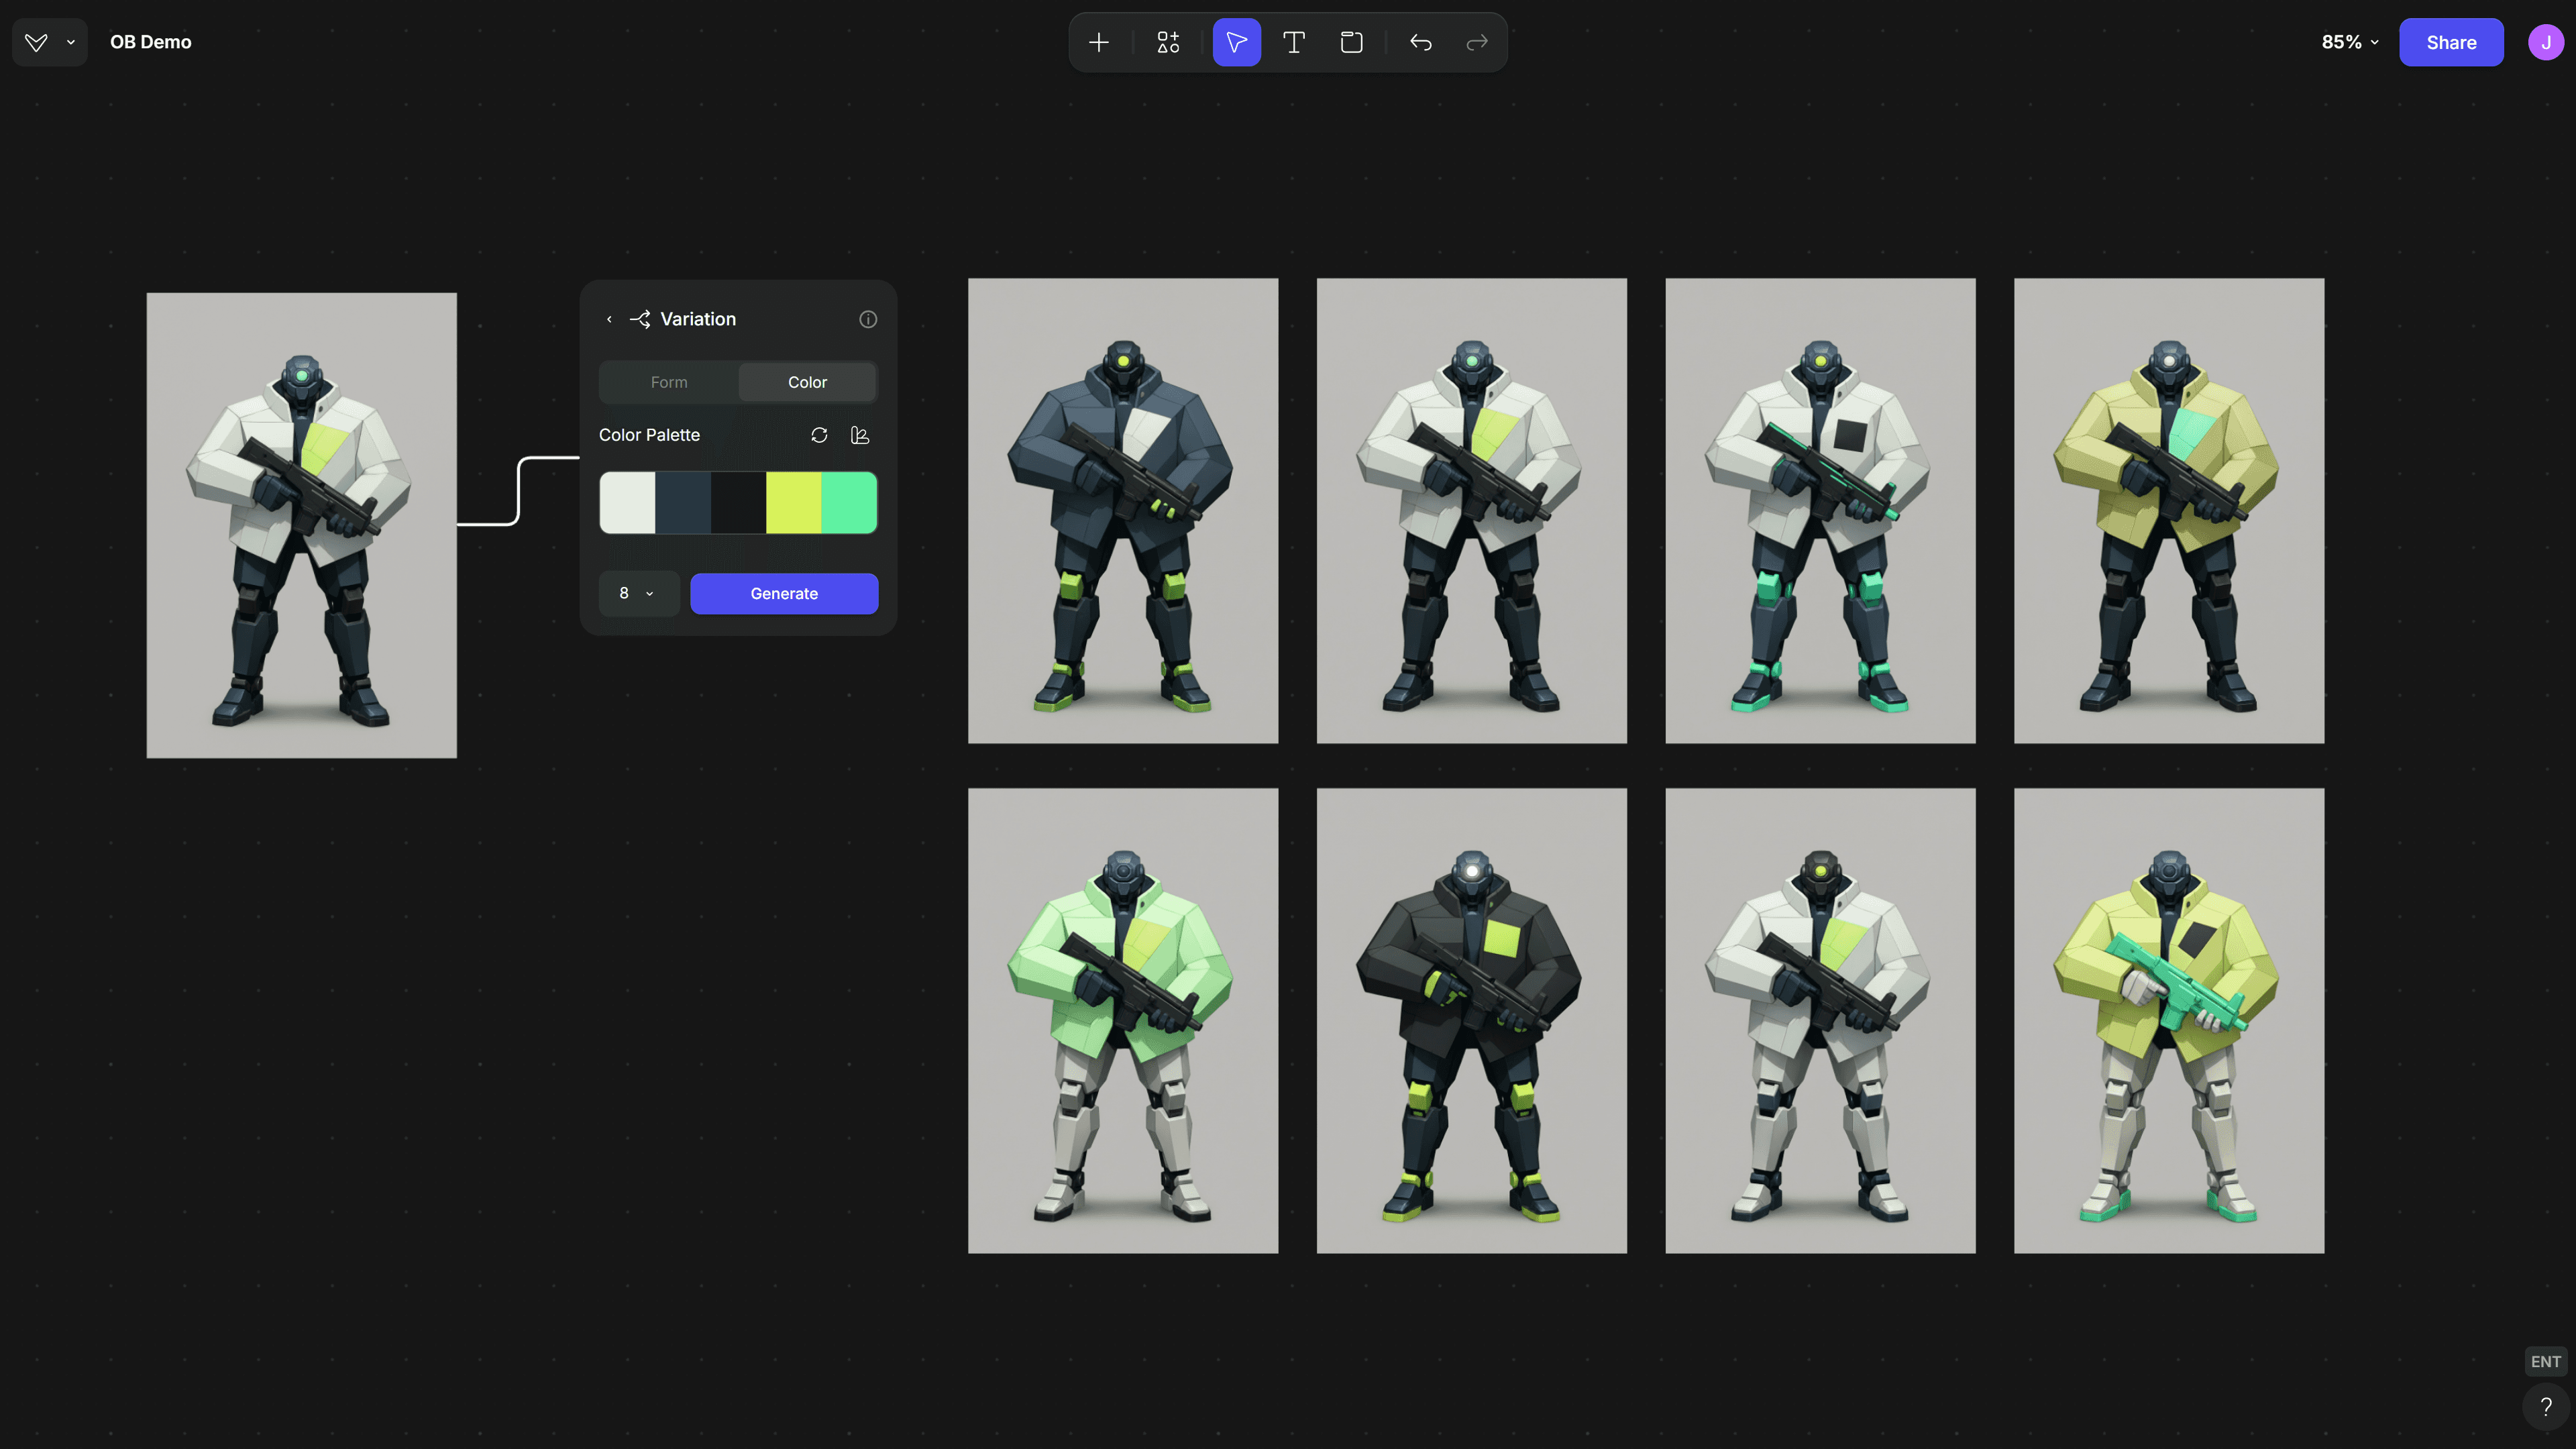Click the undo arrow
Screen dimensions: 2576x1449
(1420, 42)
